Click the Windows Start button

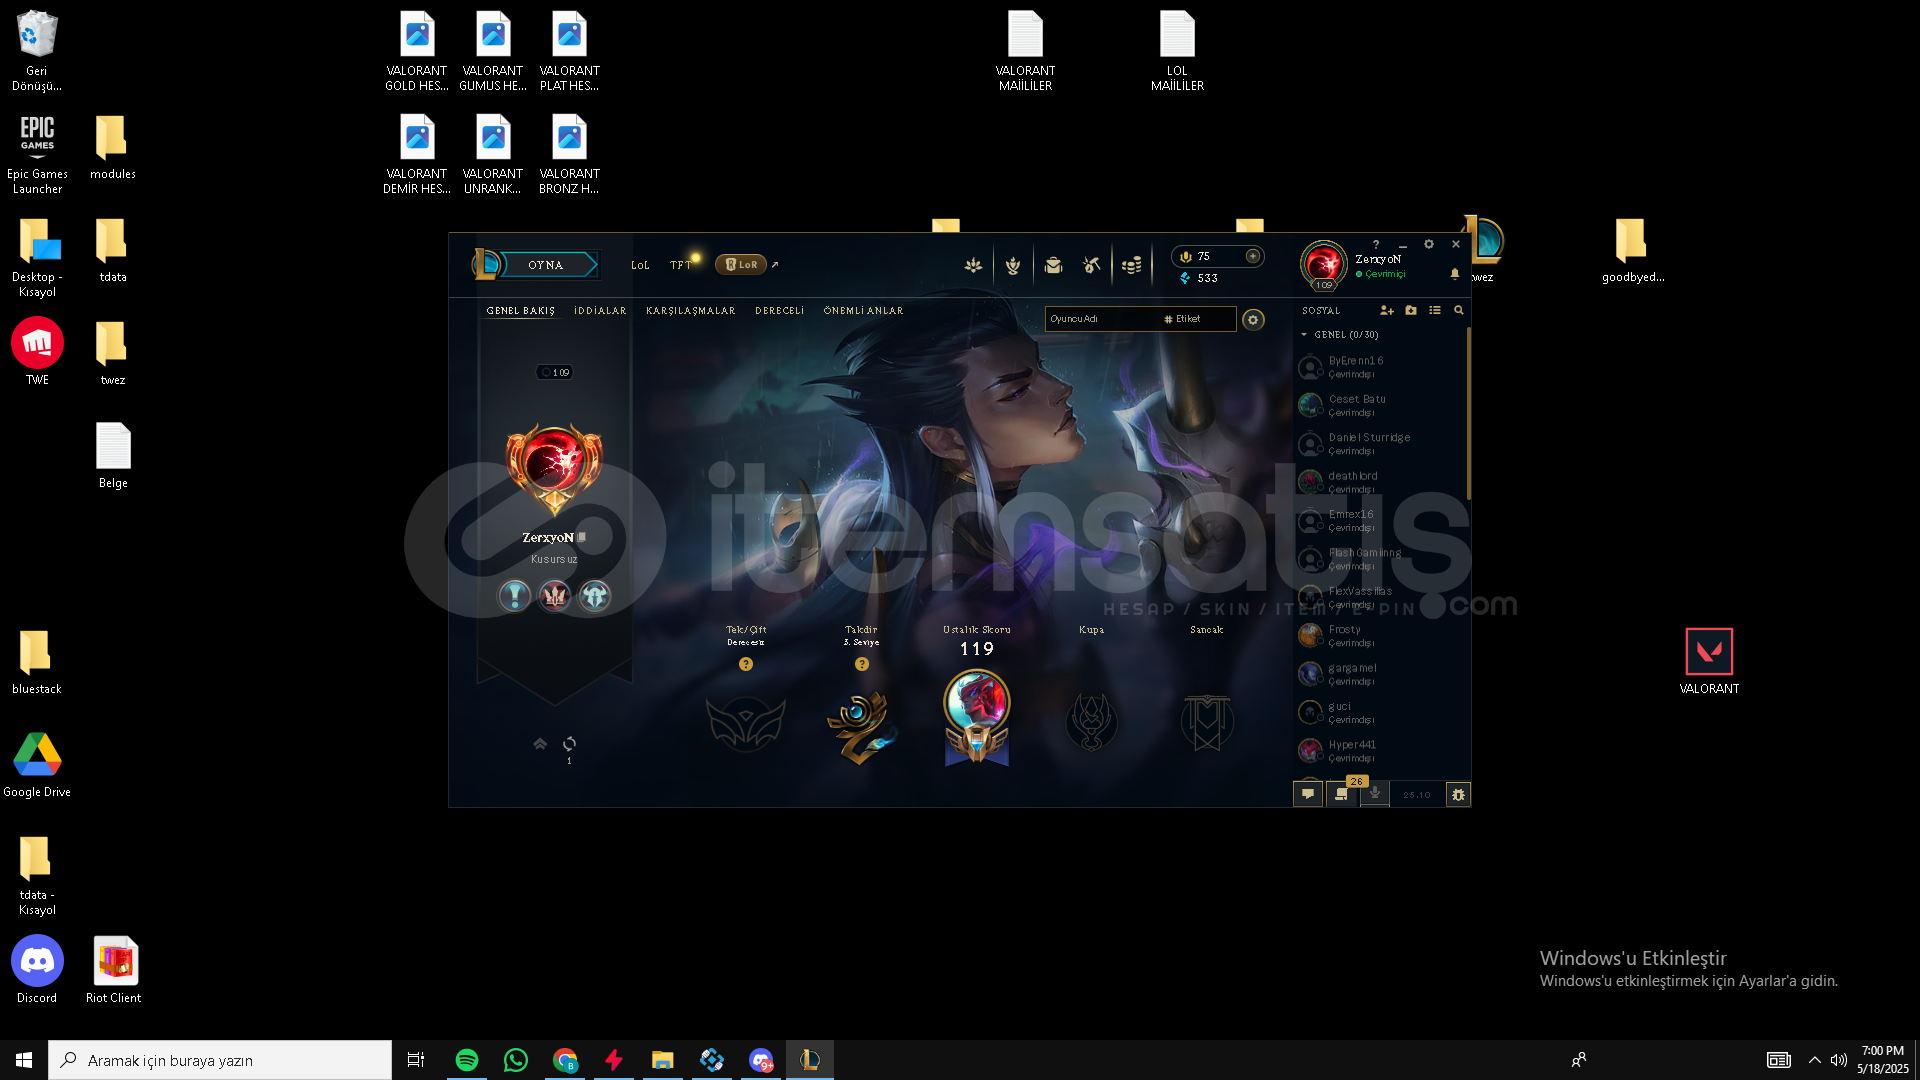[x=24, y=1060]
